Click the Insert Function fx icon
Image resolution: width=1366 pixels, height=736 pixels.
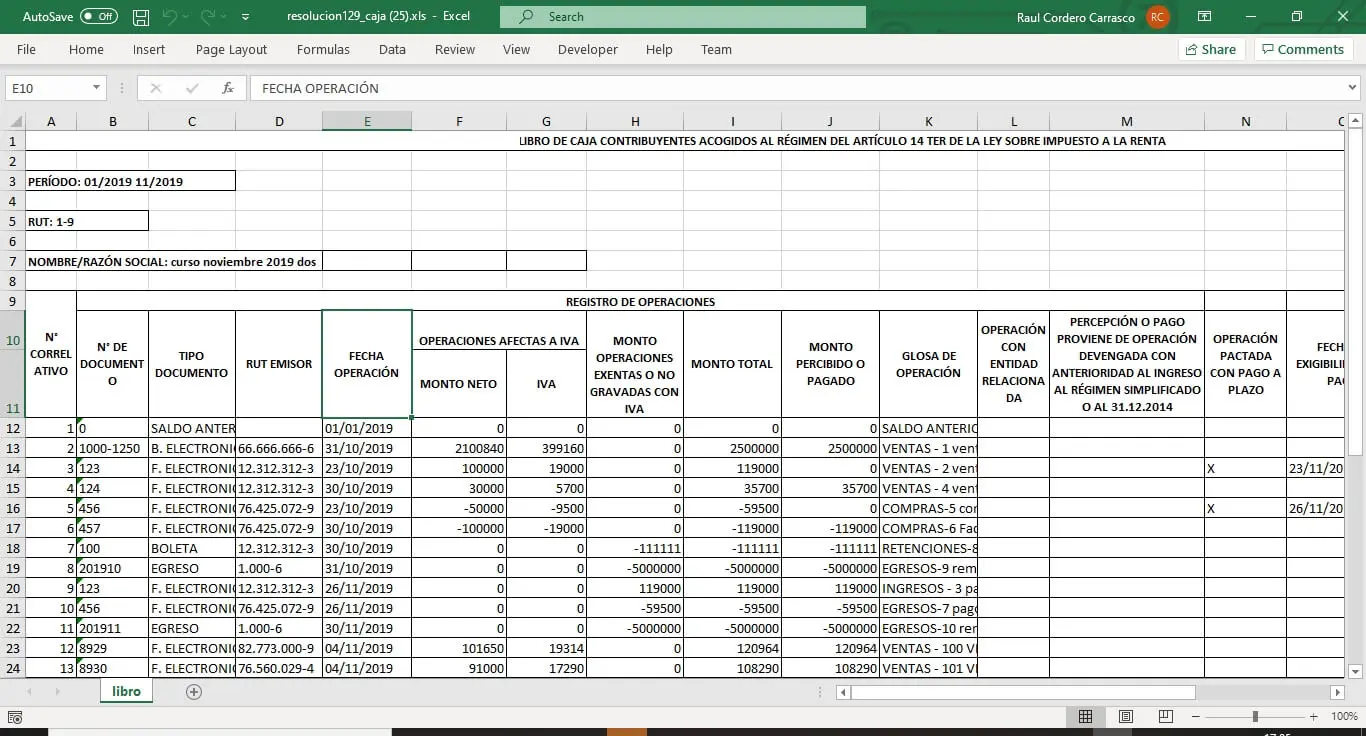coord(228,88)
